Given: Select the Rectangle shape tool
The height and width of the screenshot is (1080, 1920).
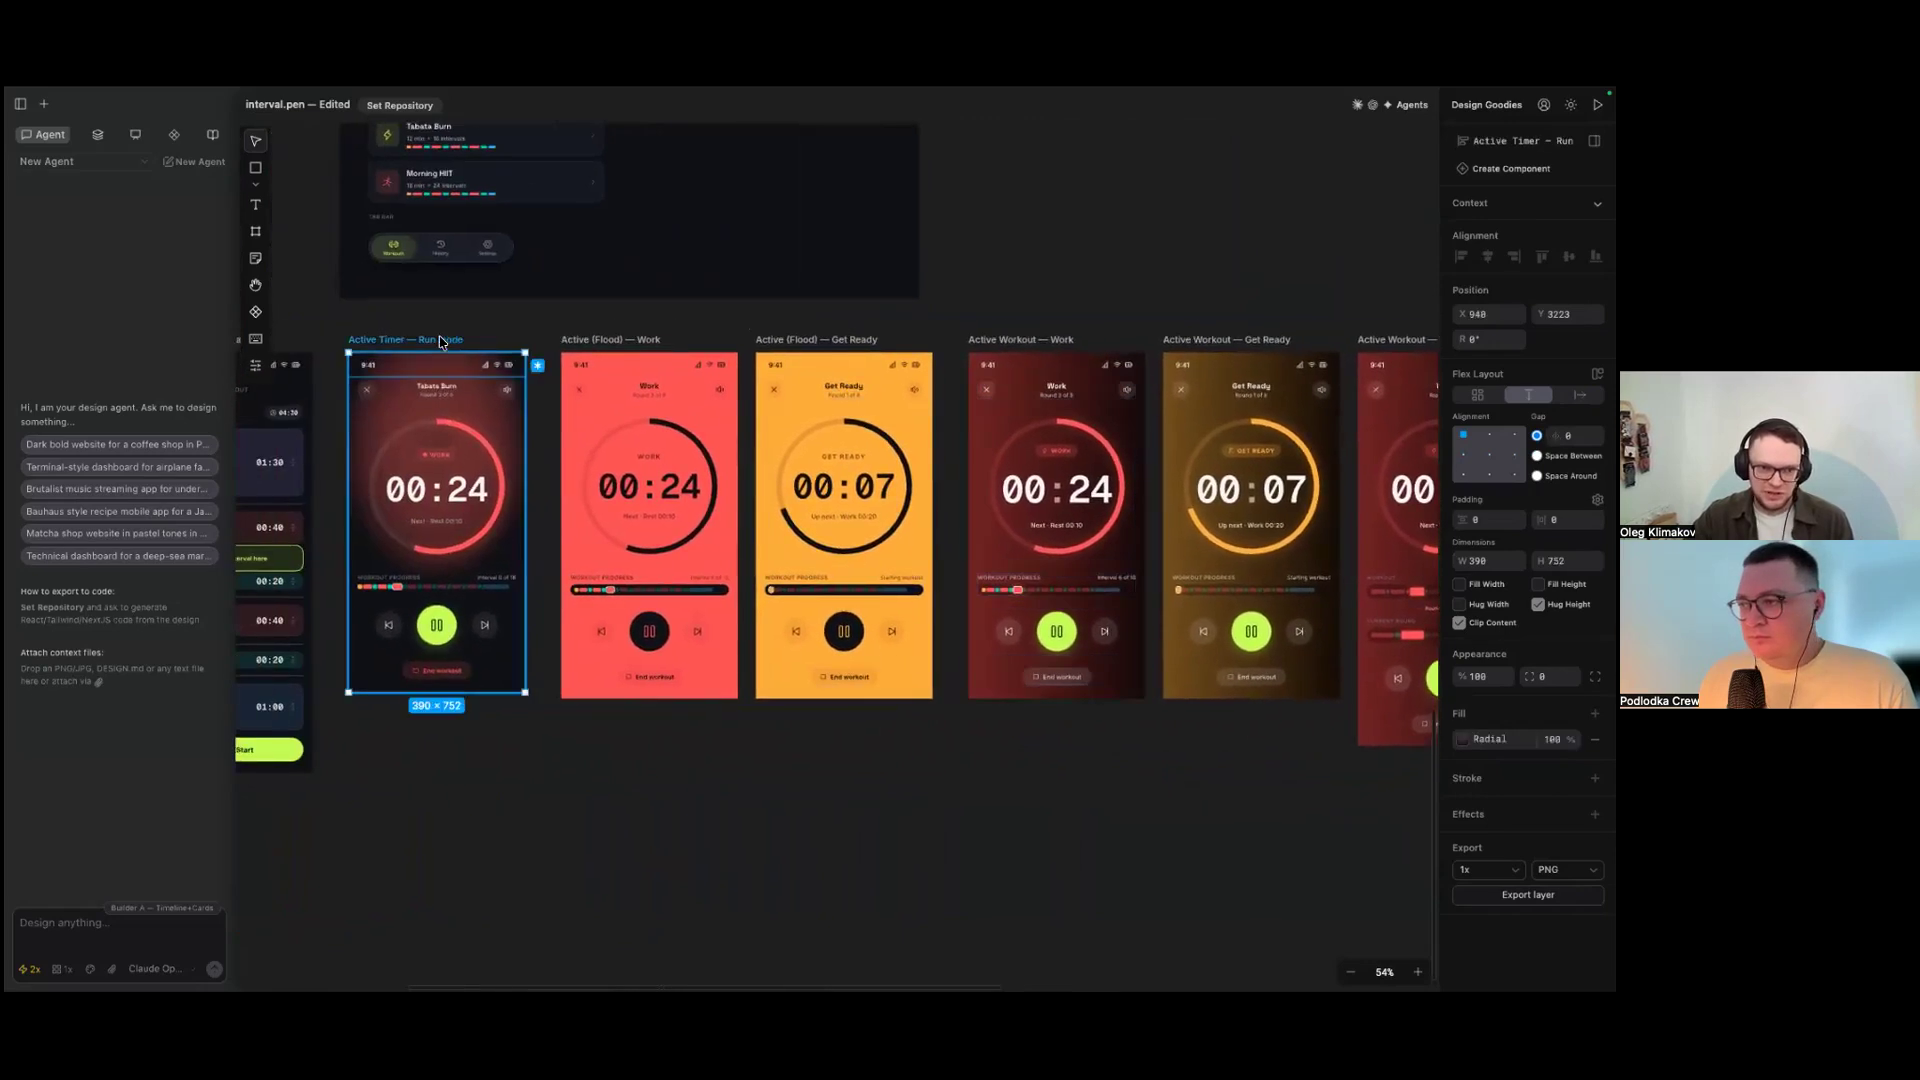Looking at the screenshot, I should (x=255, y=168).
